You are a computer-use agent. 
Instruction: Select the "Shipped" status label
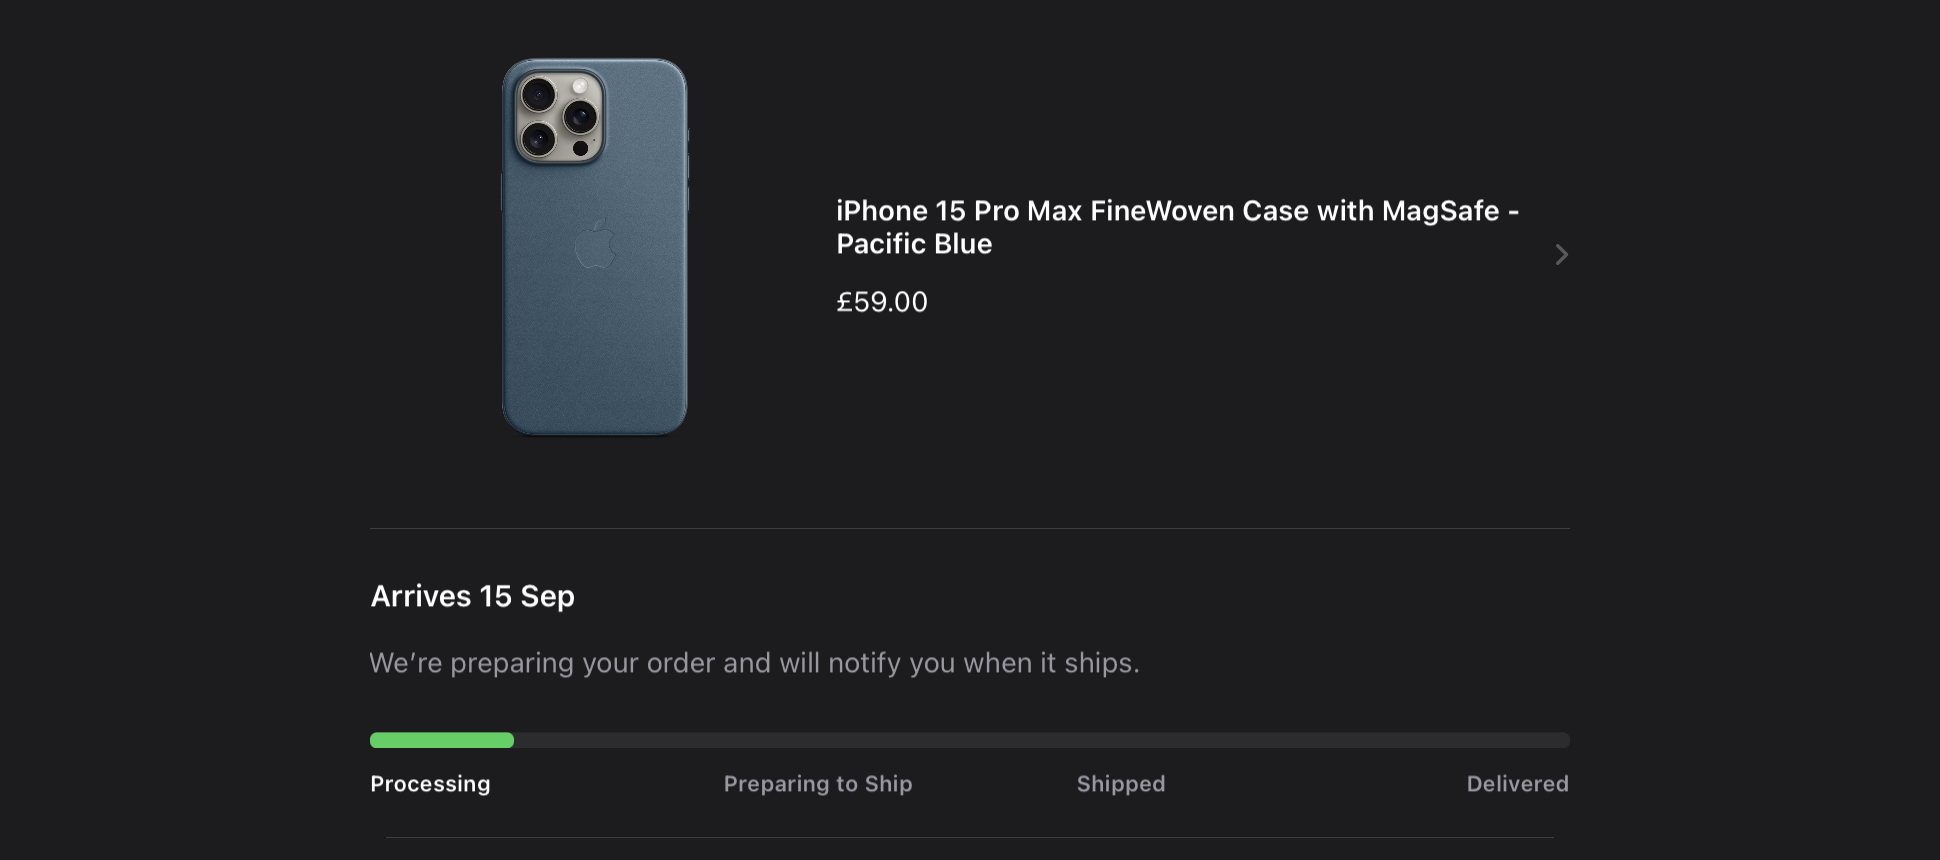(1121, 784)
